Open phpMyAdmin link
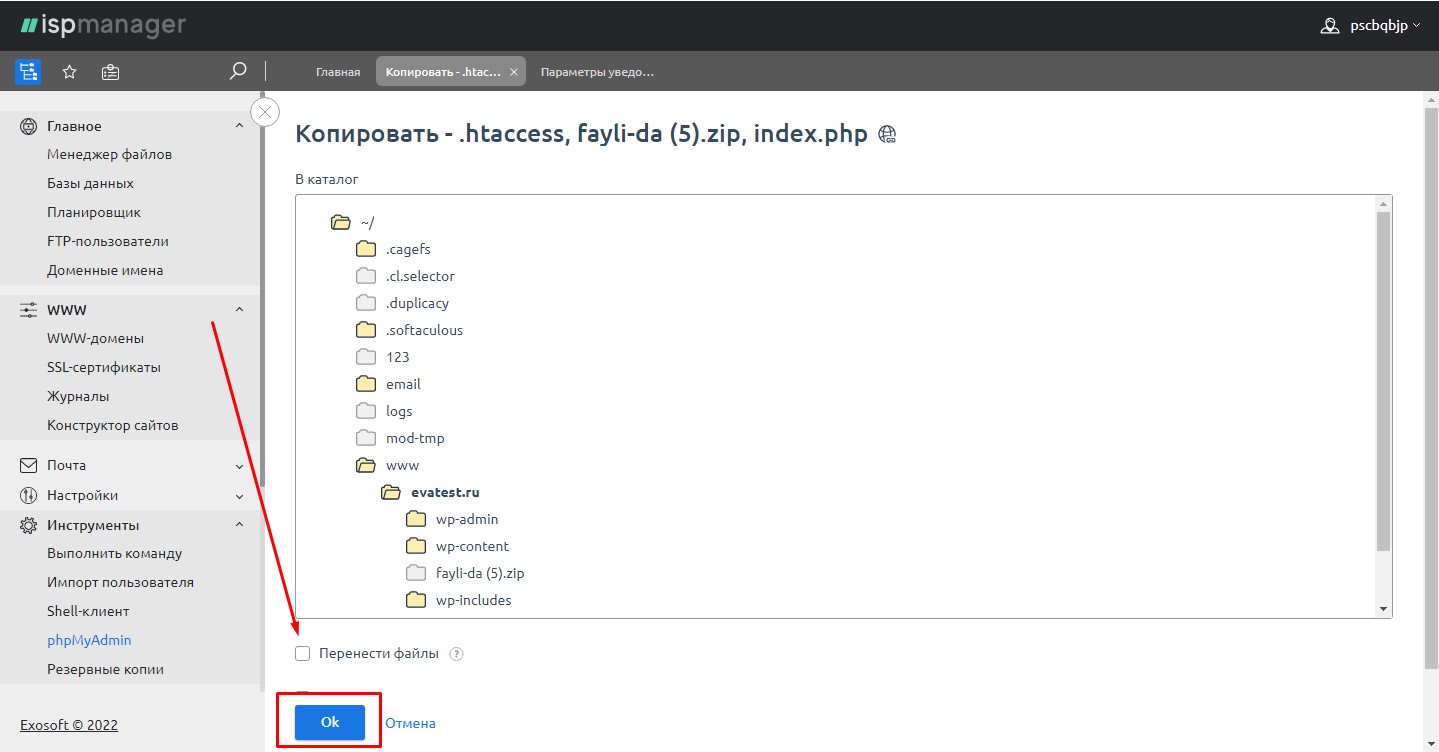This screenshot has height=752, width=1439. coord(89,641)
